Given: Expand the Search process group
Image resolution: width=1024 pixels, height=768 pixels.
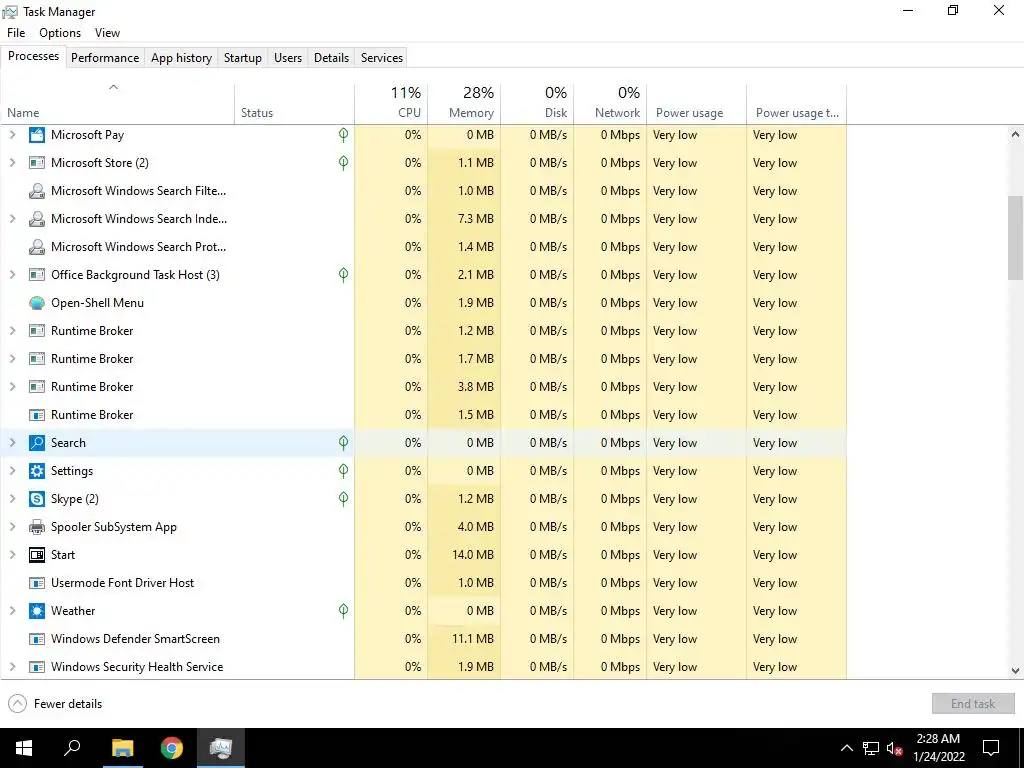Looking at the screenshot, I should 12,443.
